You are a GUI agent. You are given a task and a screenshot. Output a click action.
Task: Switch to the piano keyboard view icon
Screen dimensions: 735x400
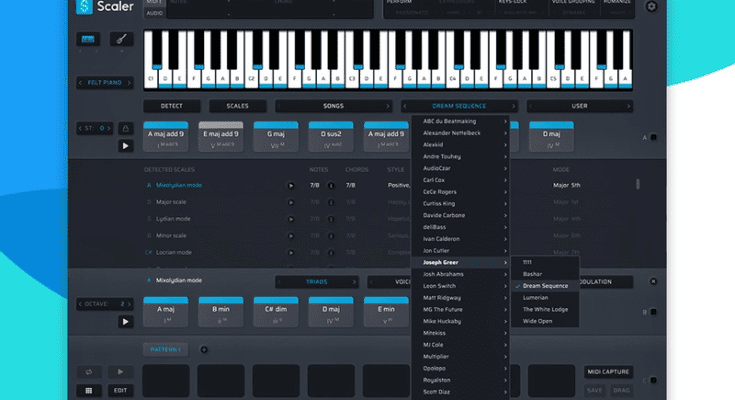click(x=89, y=40)
